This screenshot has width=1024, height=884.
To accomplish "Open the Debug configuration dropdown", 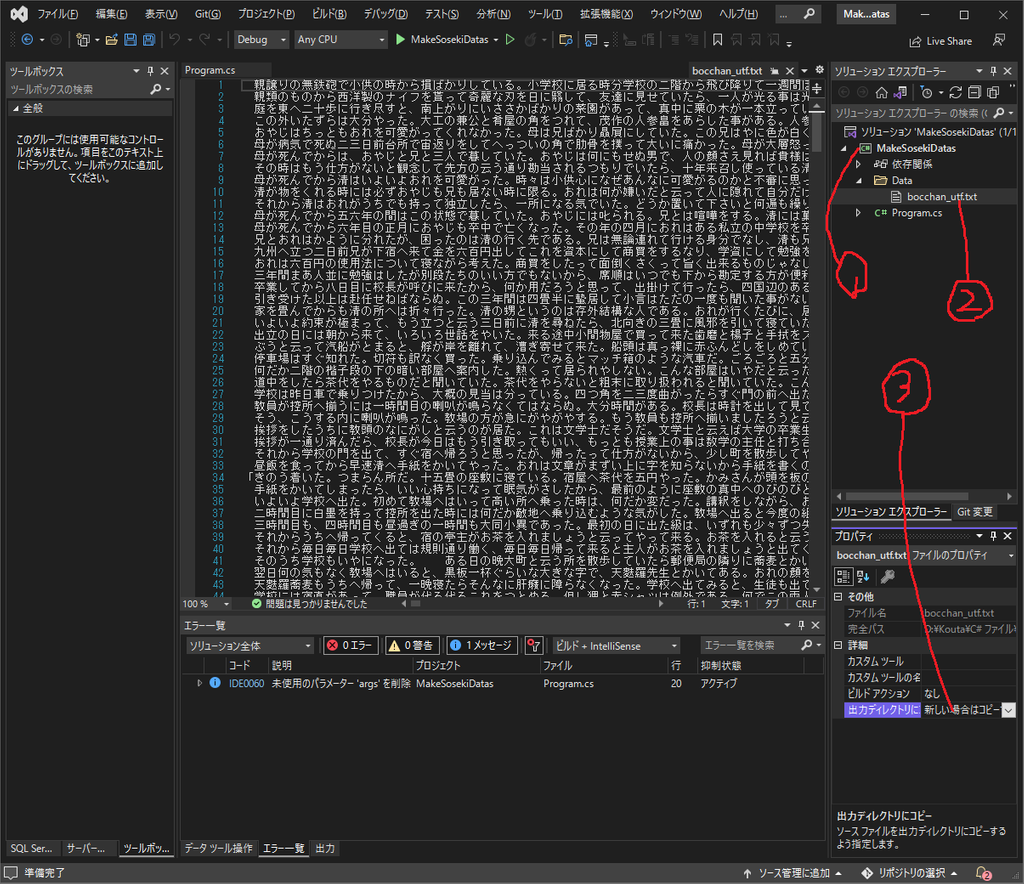I will (260, 40).
